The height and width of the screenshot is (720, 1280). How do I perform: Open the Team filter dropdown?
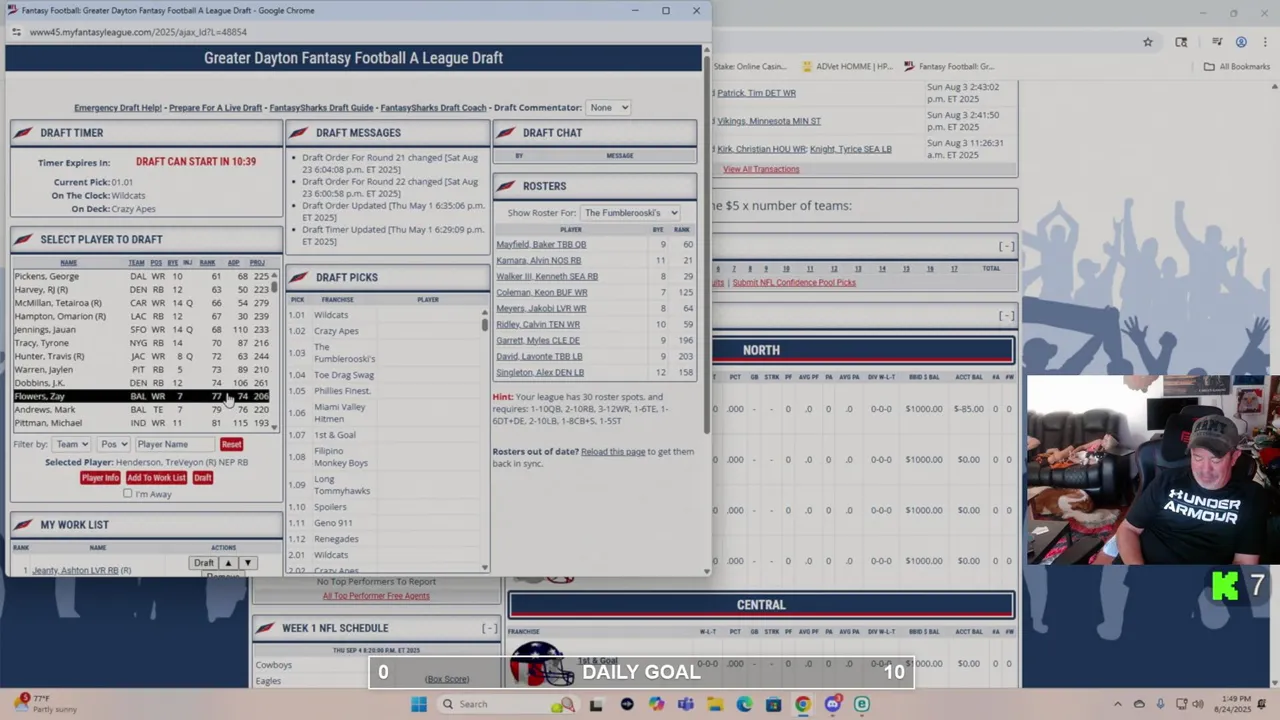(72, 444)
